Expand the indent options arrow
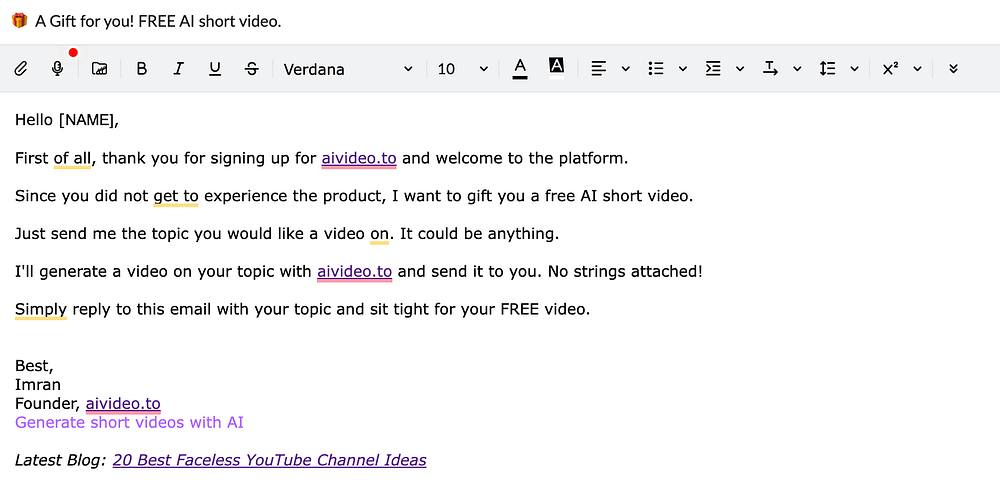1000x486 pixels. pyautogui.click(x=740, y=69)
